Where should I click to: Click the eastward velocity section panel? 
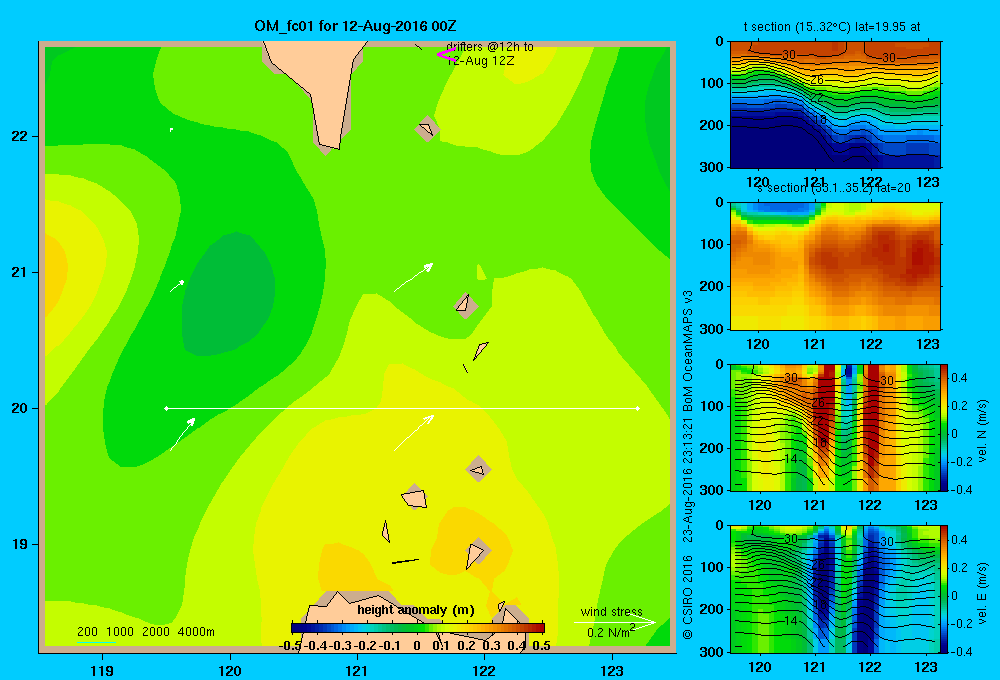[835, 589]
